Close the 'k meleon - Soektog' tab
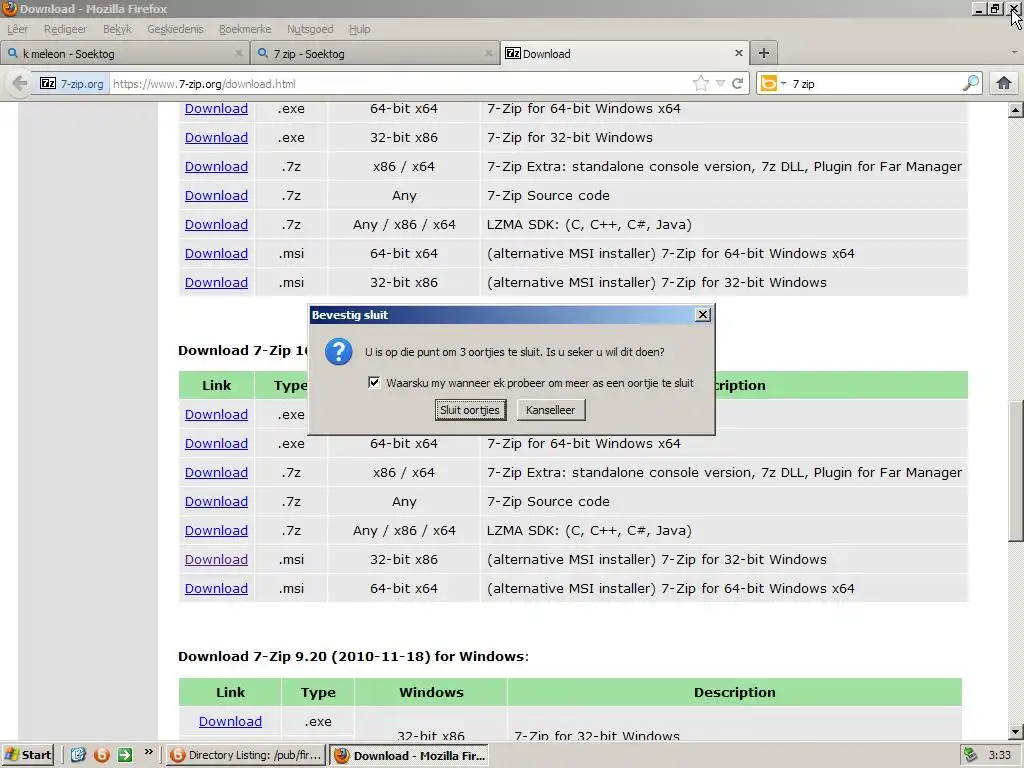The width and height of the screenshot is (1024, 768). (239, 53)
